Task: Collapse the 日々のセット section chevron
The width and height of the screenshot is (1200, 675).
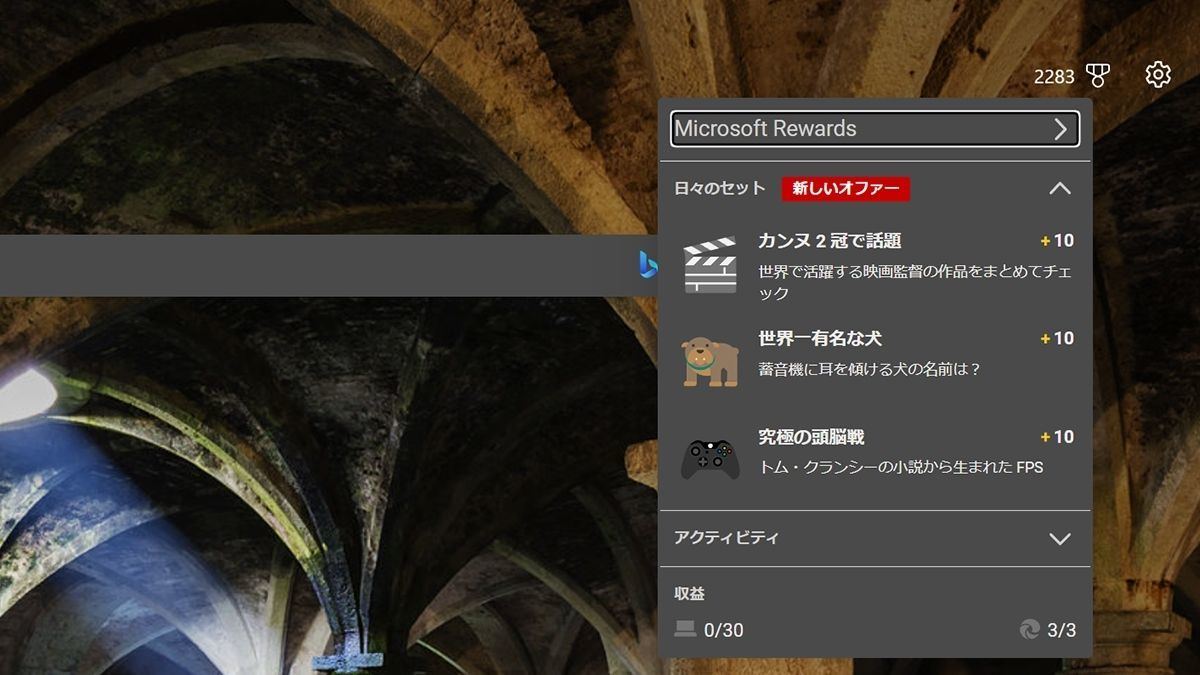Action: coord(1060,188)
